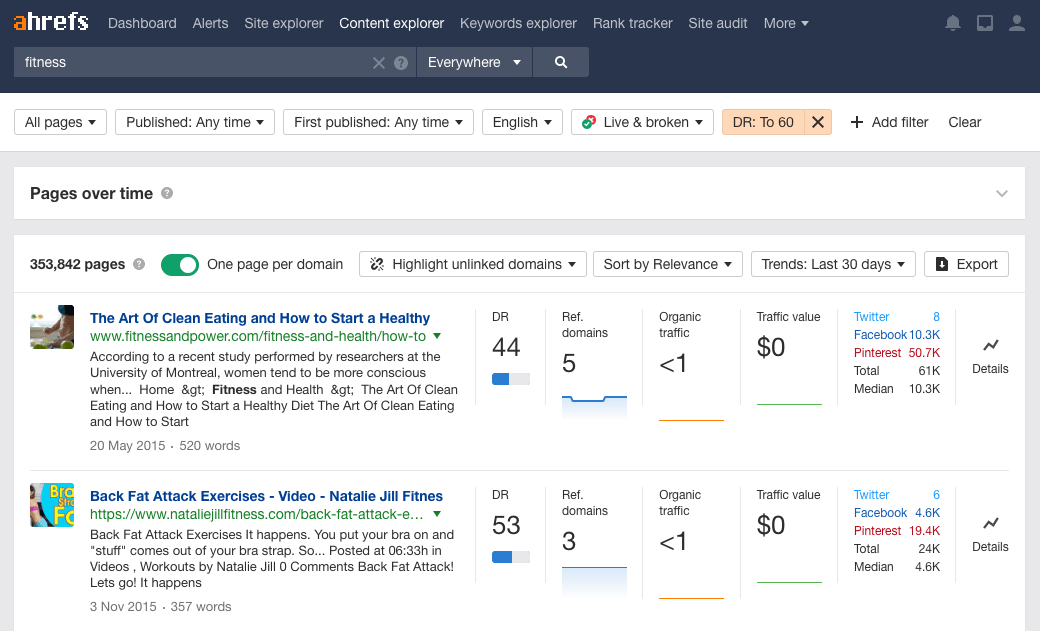
Task: Click the Highlight unlinked domains icon
Action: click(377, 264)
